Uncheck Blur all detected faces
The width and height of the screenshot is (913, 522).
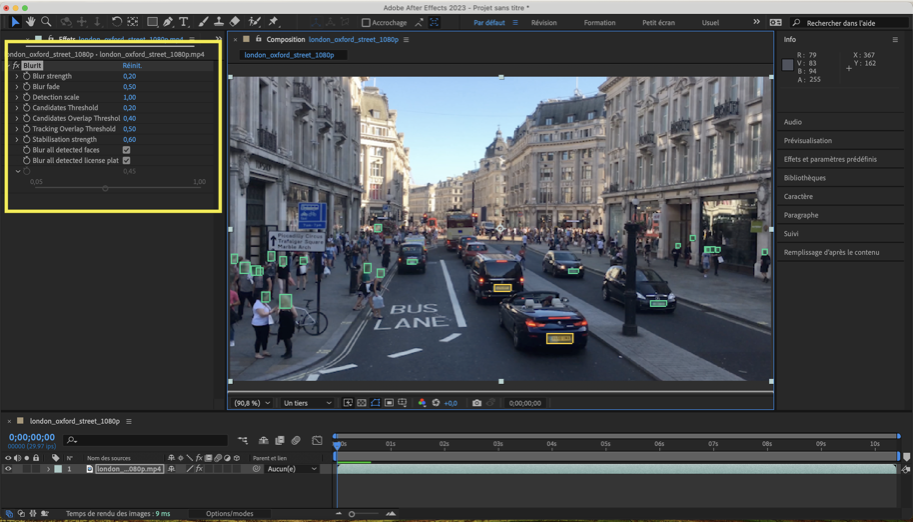126,150
